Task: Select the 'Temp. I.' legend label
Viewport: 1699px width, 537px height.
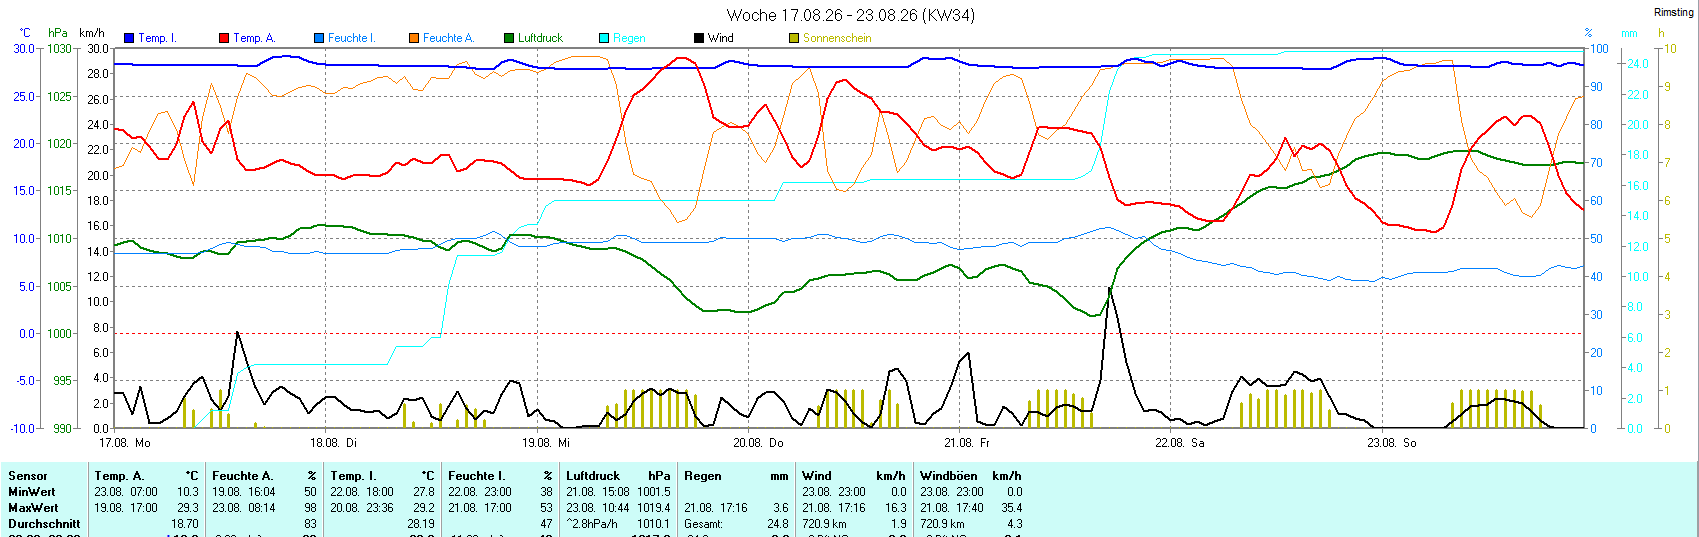Action: (157, 38)
